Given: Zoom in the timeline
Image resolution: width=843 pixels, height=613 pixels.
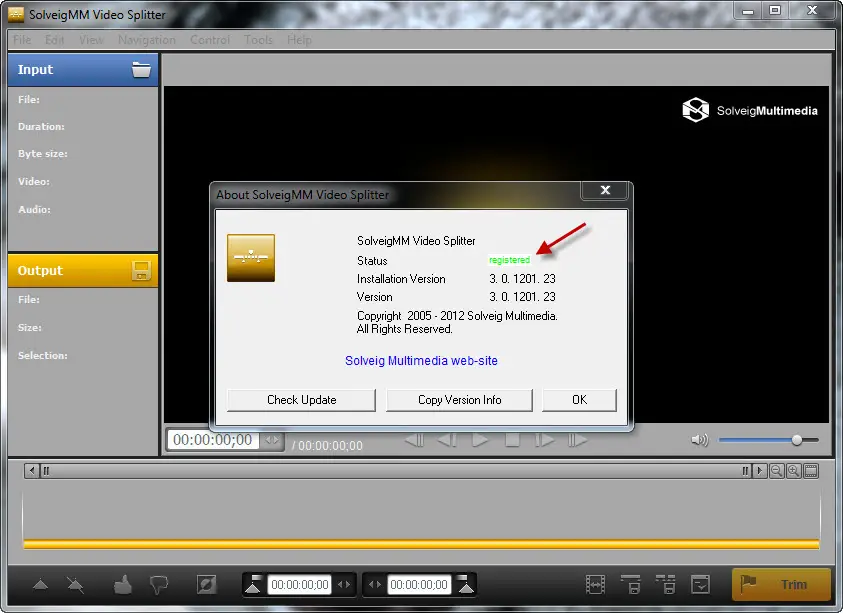Looking at the screenshot, I should tap(794, 471).
